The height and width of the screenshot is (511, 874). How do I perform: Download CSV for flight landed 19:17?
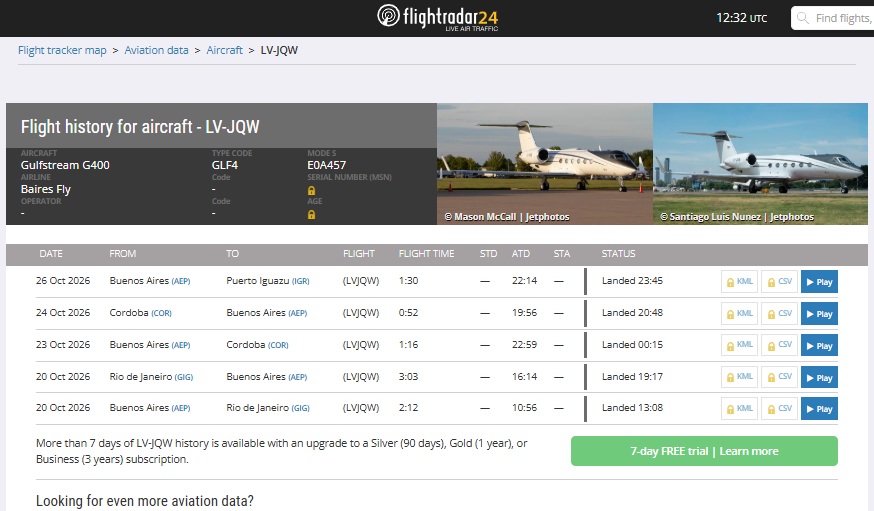[780, 377]
